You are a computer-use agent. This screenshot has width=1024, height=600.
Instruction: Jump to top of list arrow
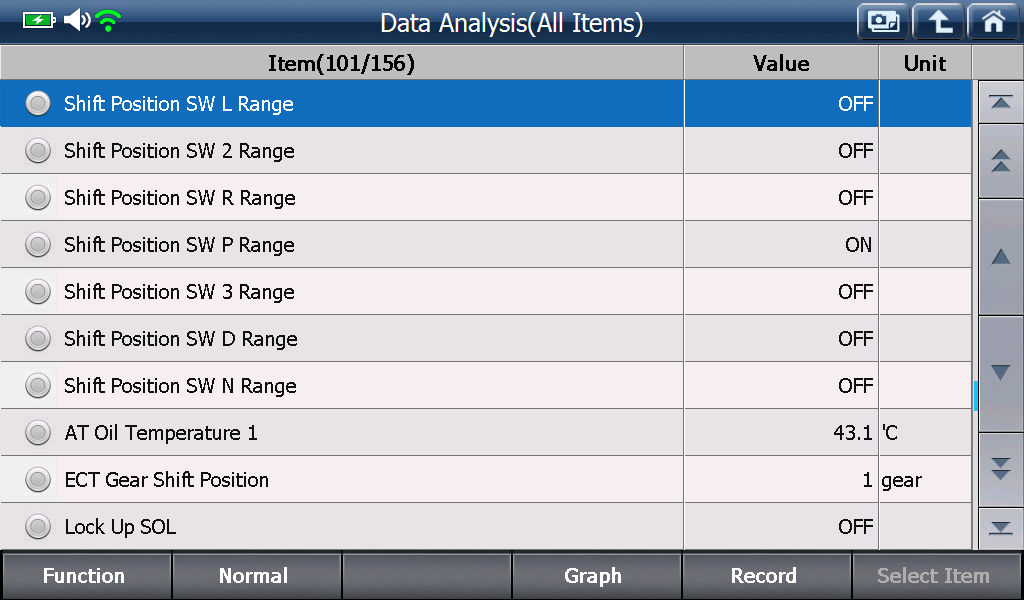[1000, 103]
